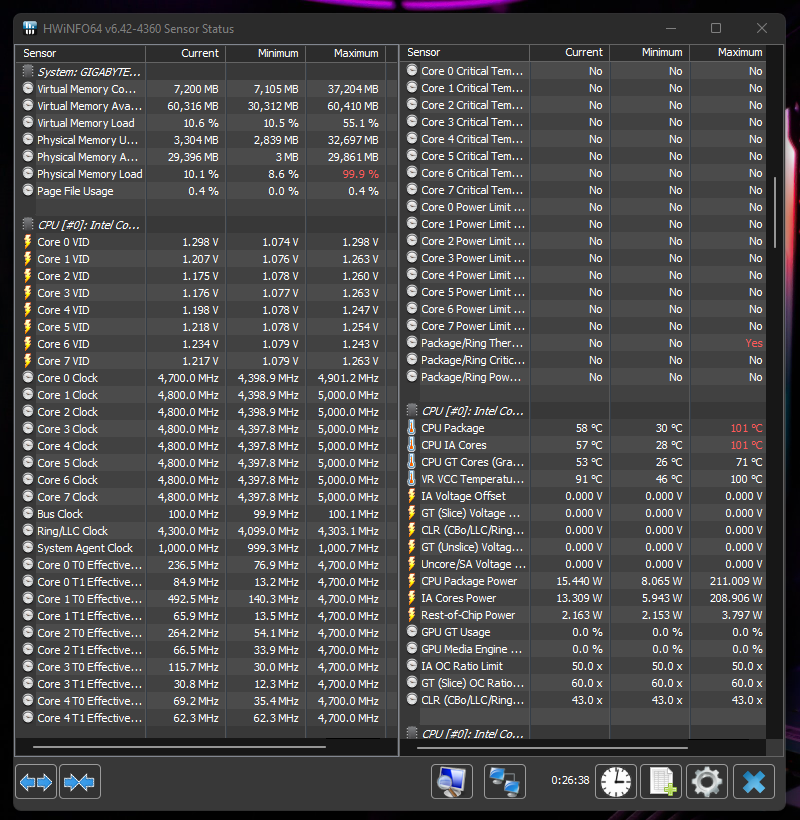The image size is (800, 820).
Task: Collapse the System: GIGABYTE sensor group
Action: click(x=28, y=71)
